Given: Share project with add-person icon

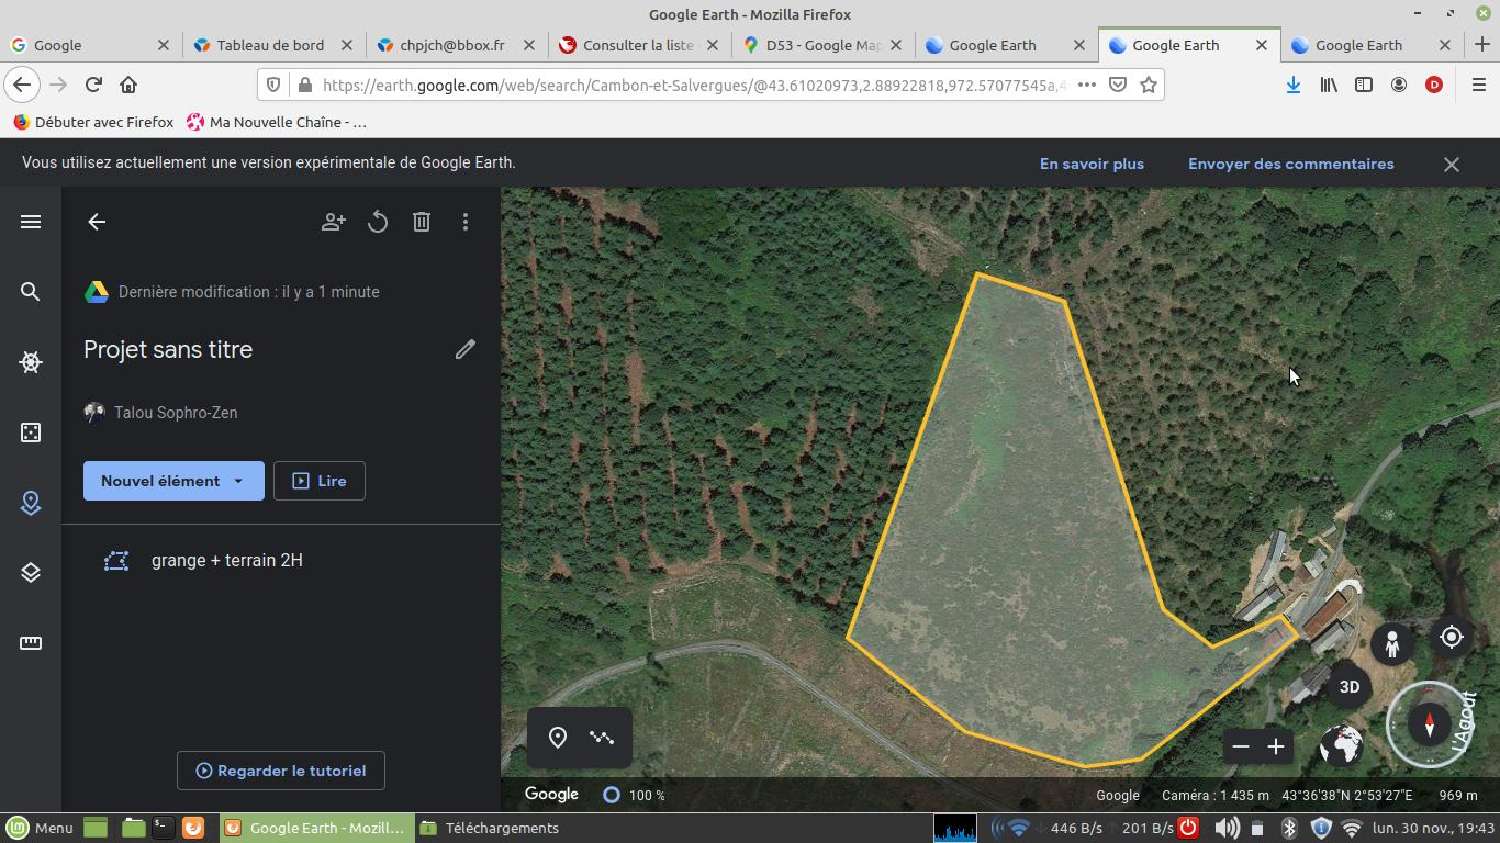Looking at the screenshot, I should tap(334, 222).
